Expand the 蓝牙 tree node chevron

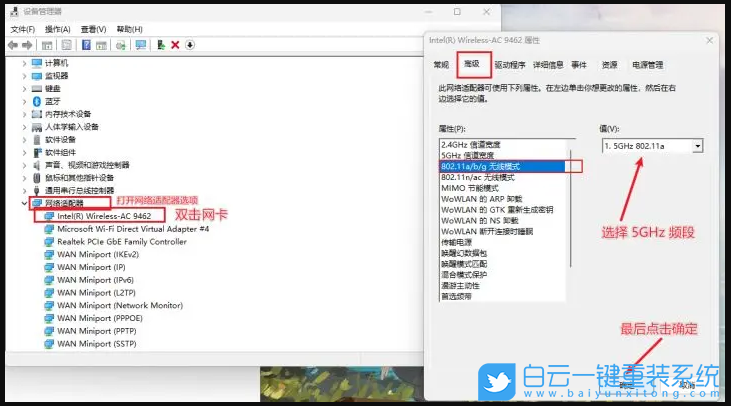point(24,101)
